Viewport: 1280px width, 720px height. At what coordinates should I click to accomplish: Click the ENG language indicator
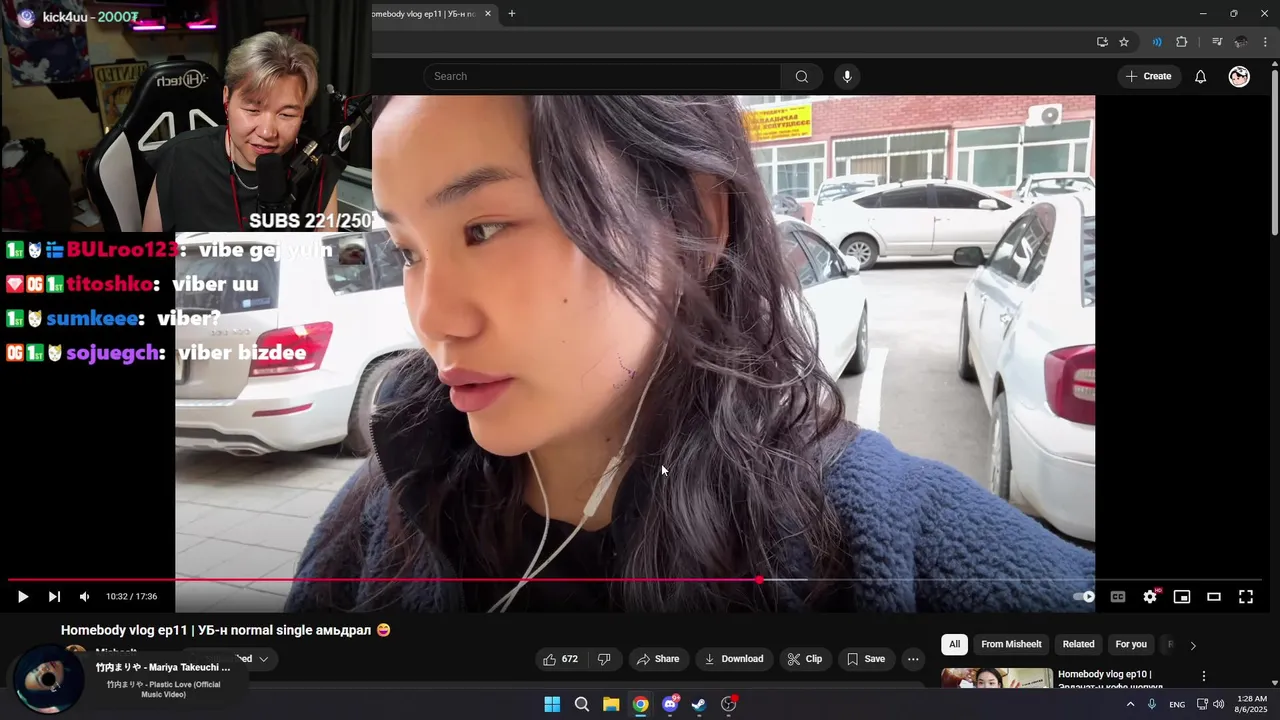click(1177, 705)
